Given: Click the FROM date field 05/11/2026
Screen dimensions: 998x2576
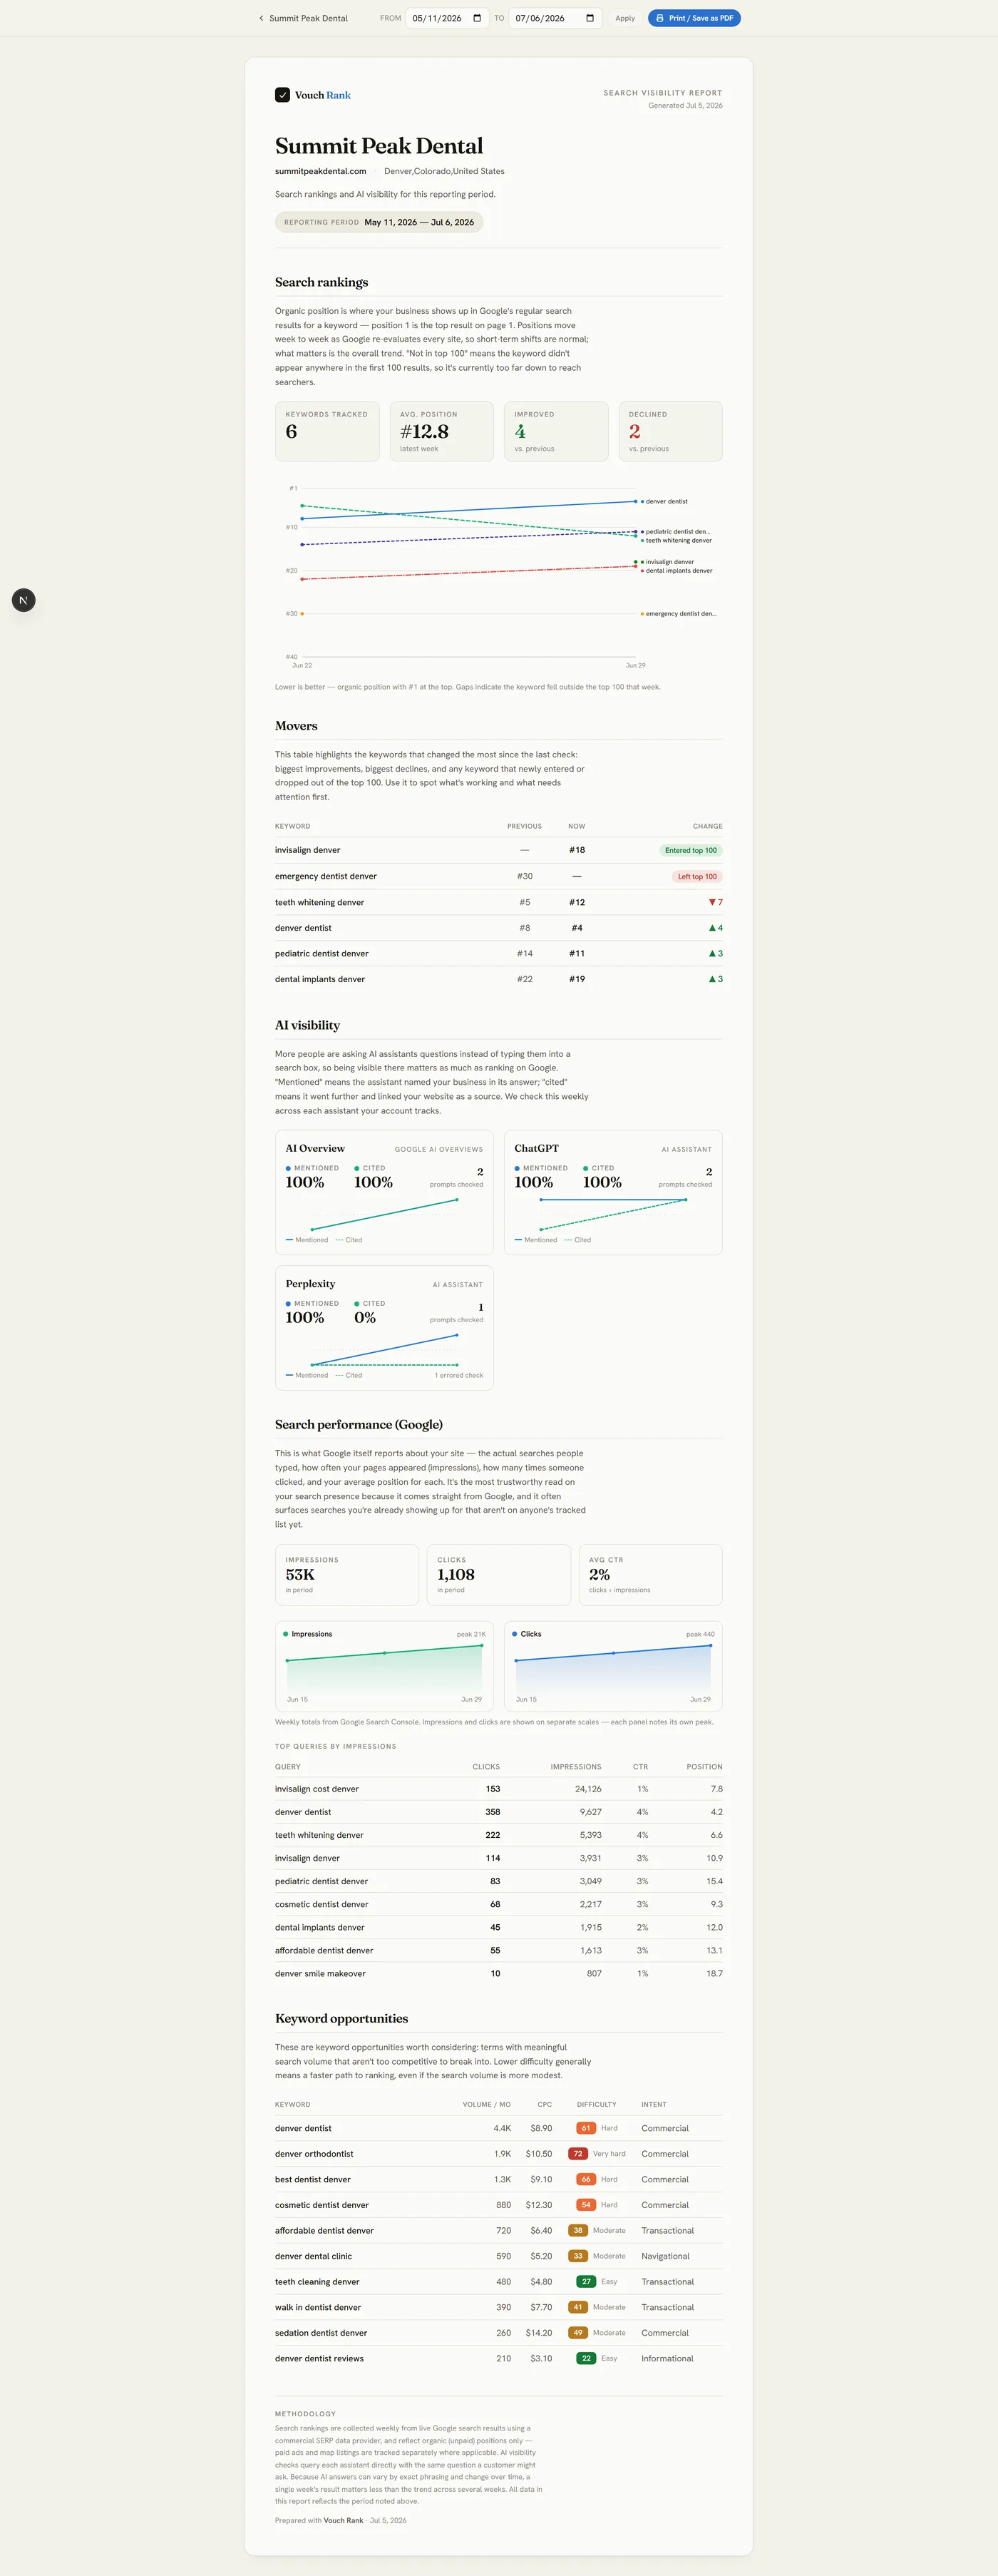Looking at the screenshot, I should coord(447,18).
